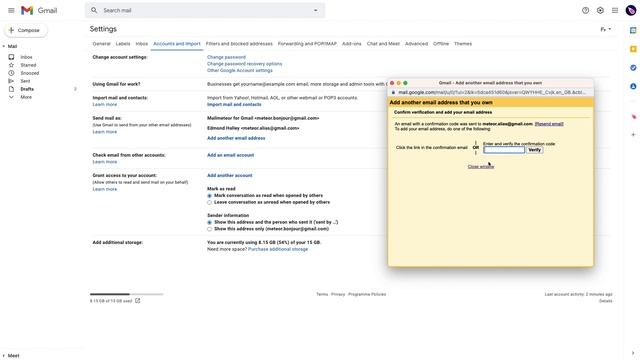Screen dimensions: 640x360
Task: Select Leave conversation as unread radio
Action: [209, 202]
